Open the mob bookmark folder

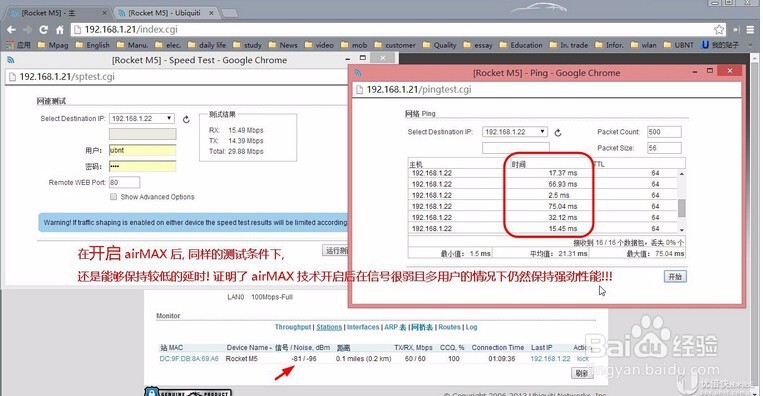click(x=354, y=45)
